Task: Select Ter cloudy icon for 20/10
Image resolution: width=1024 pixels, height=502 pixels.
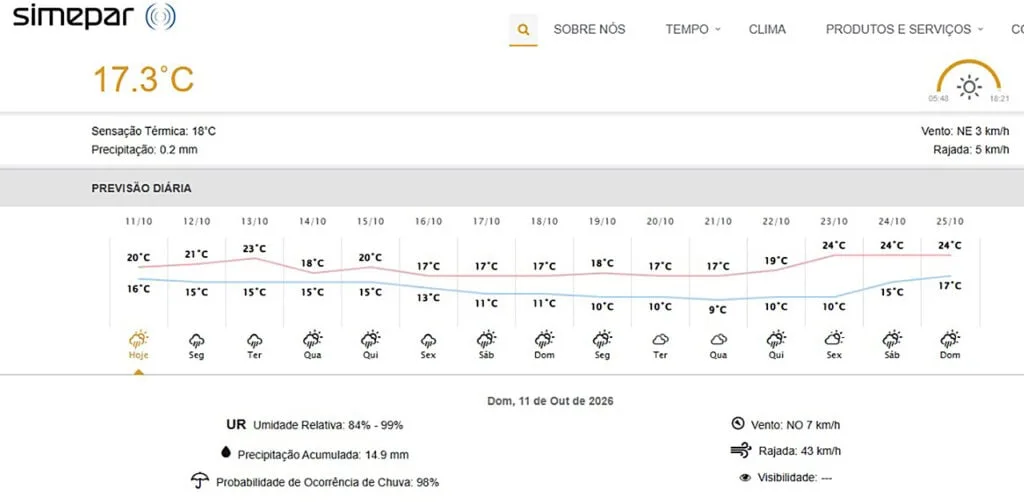Action: pyautogui.click(x=660, y=339)
